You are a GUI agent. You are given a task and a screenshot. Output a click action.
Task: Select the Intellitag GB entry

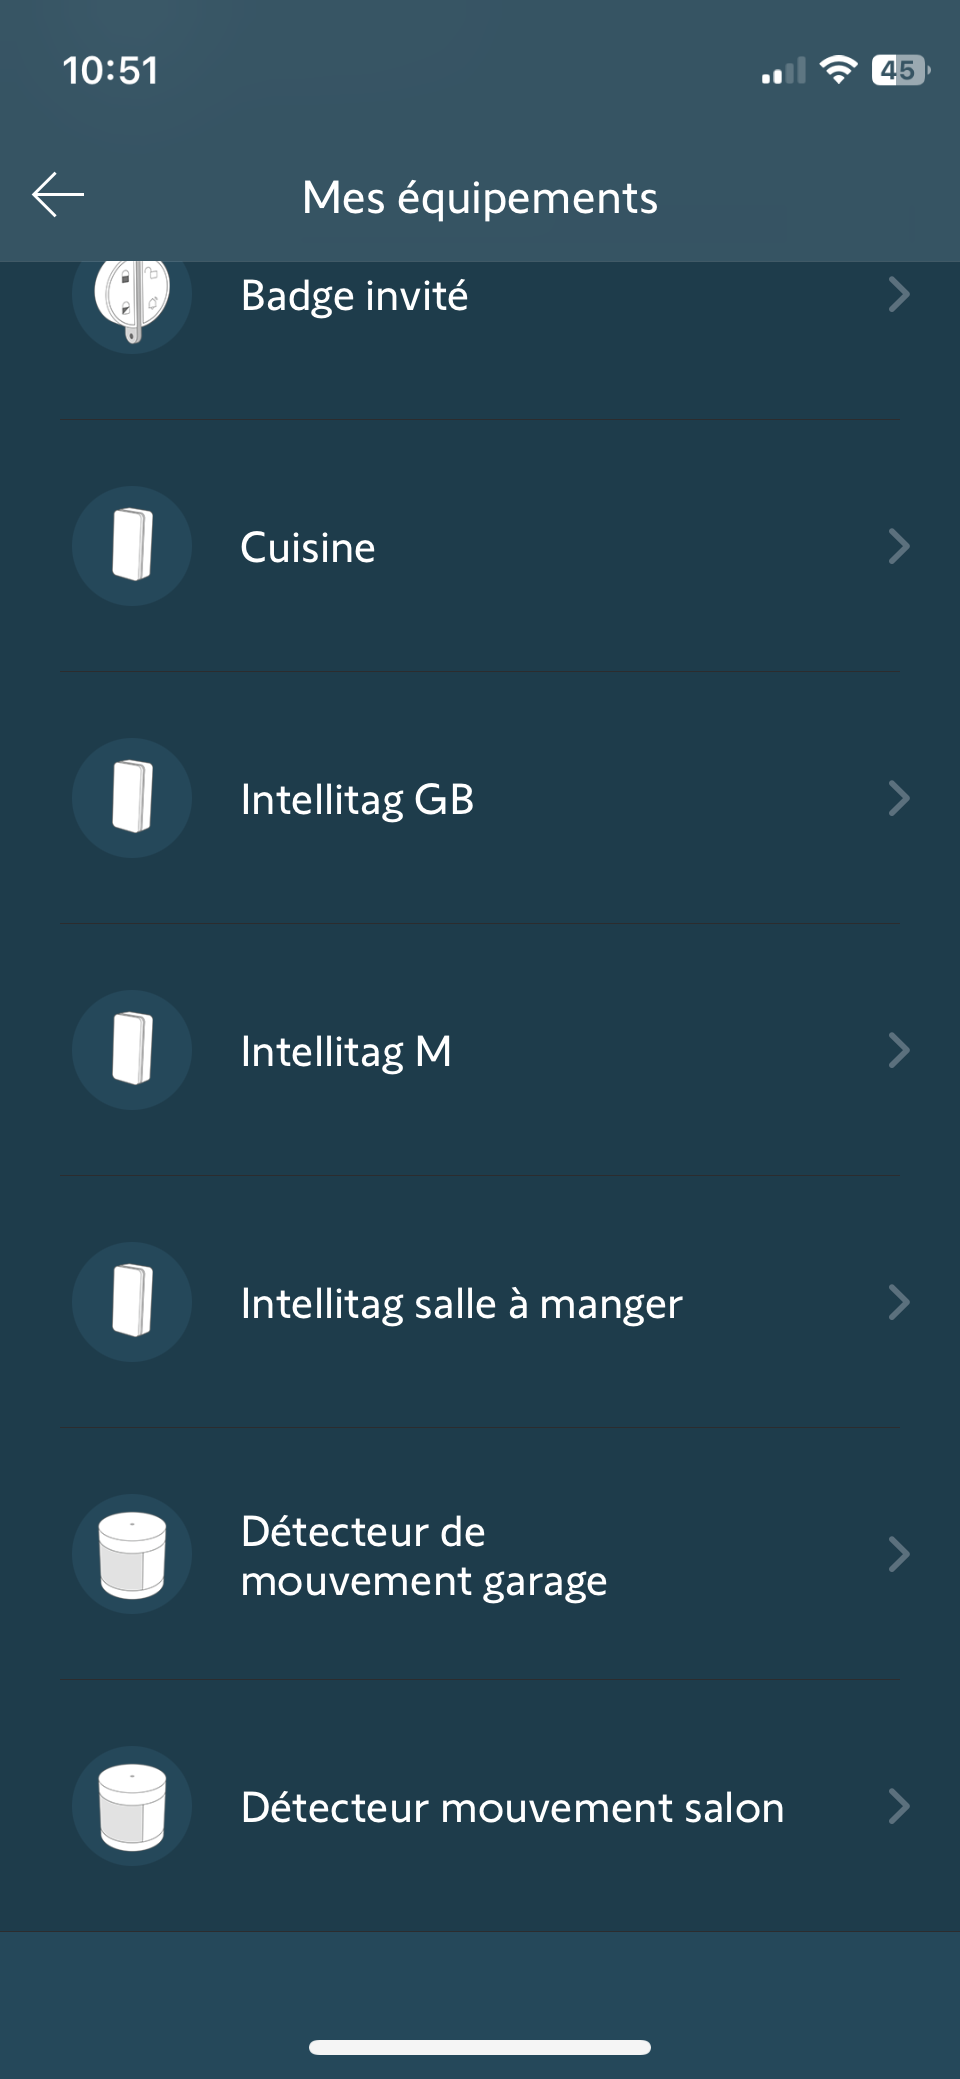click(357, 800)
